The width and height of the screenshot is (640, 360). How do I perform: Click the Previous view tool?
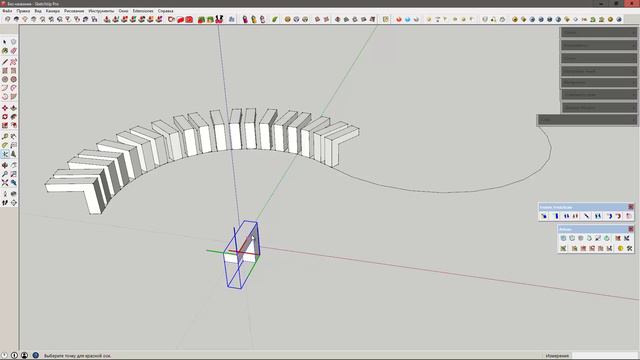pyautogui.click(x=13, y=183)
